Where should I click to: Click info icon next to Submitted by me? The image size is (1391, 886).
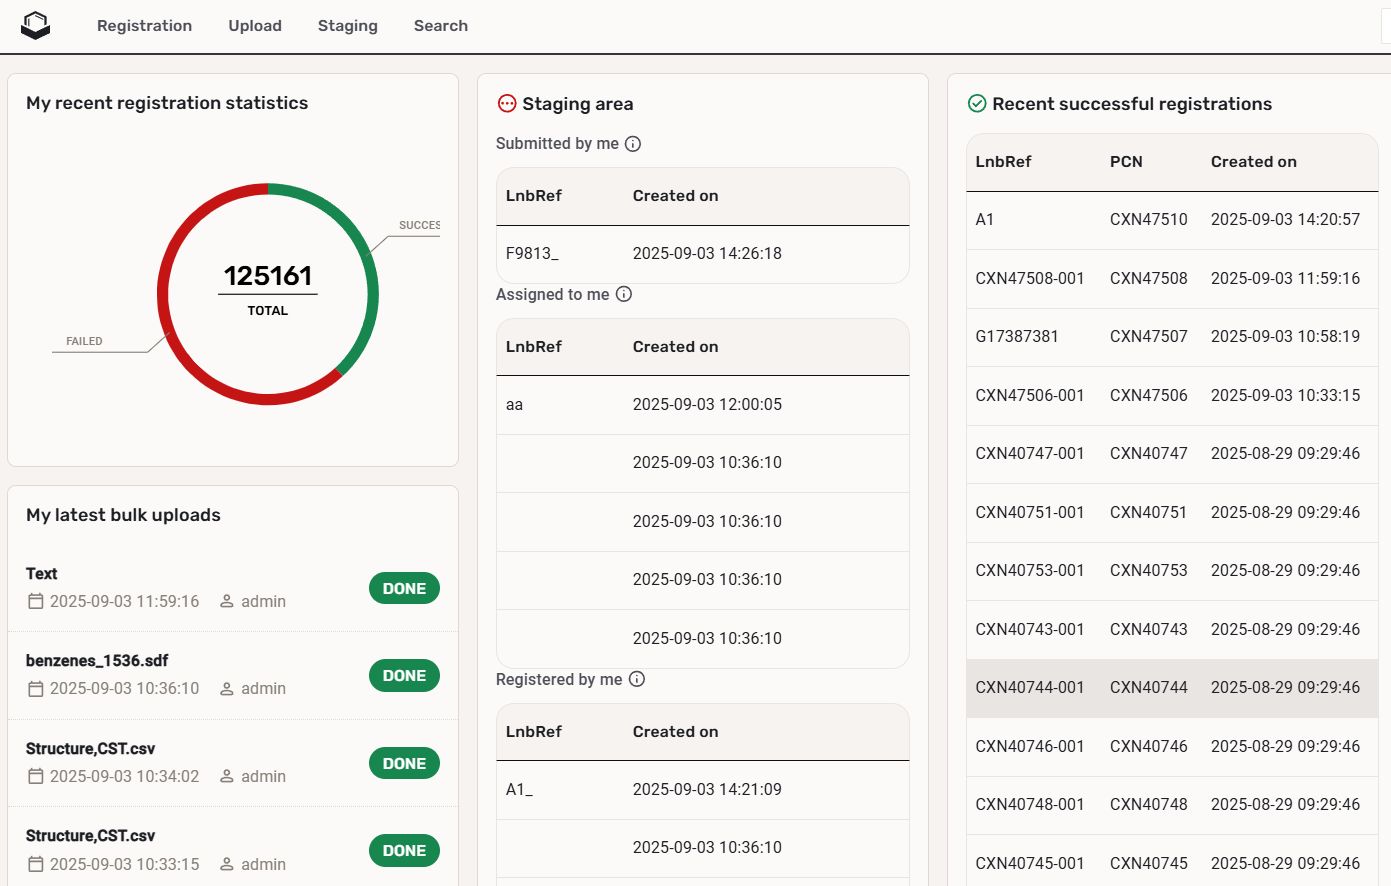[x=633, y=144]
